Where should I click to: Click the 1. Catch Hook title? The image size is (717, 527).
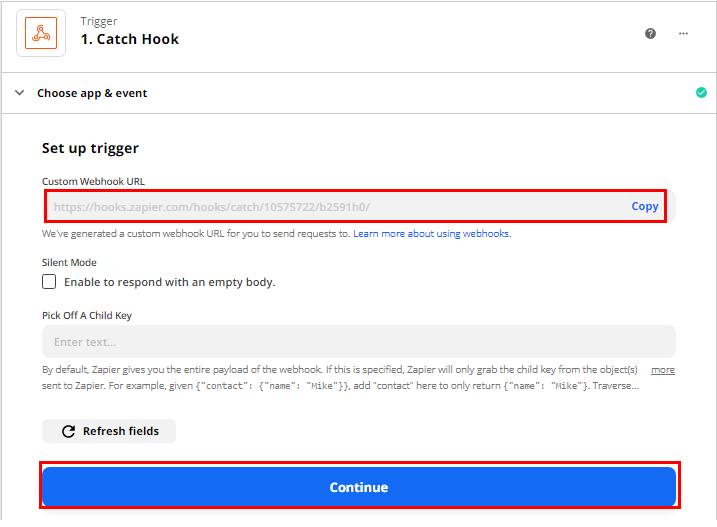[x=129, y=39]
